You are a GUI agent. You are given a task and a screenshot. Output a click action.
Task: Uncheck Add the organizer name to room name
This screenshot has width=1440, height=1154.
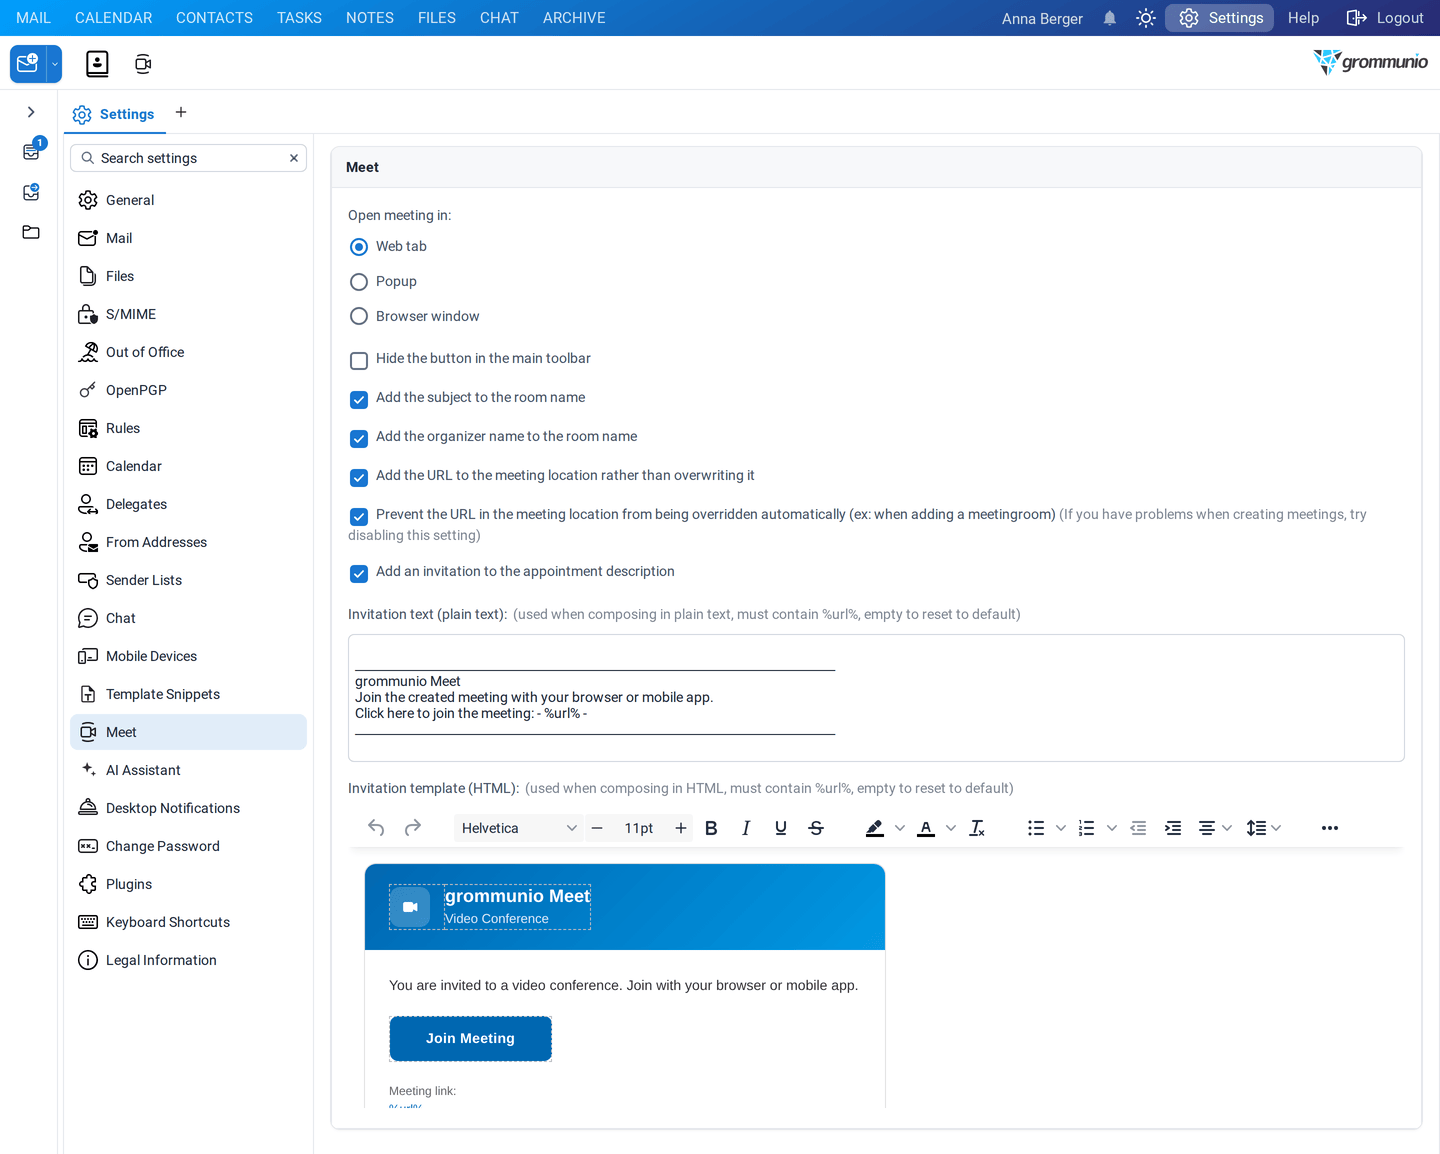tap(359, 438)
